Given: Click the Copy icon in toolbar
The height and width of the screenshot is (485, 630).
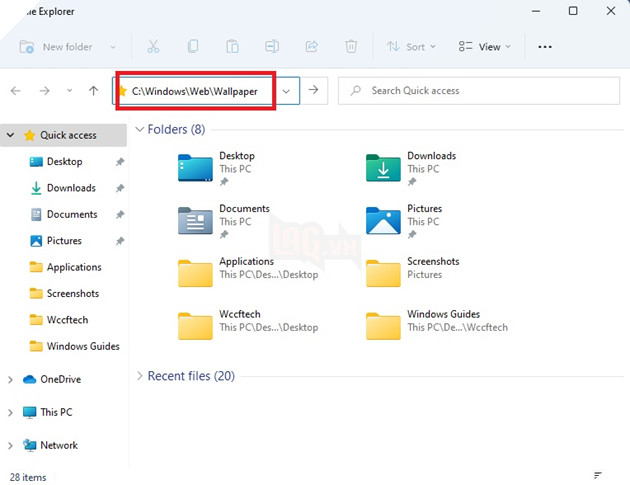Looking at the screenshot, I should point(193,47).
